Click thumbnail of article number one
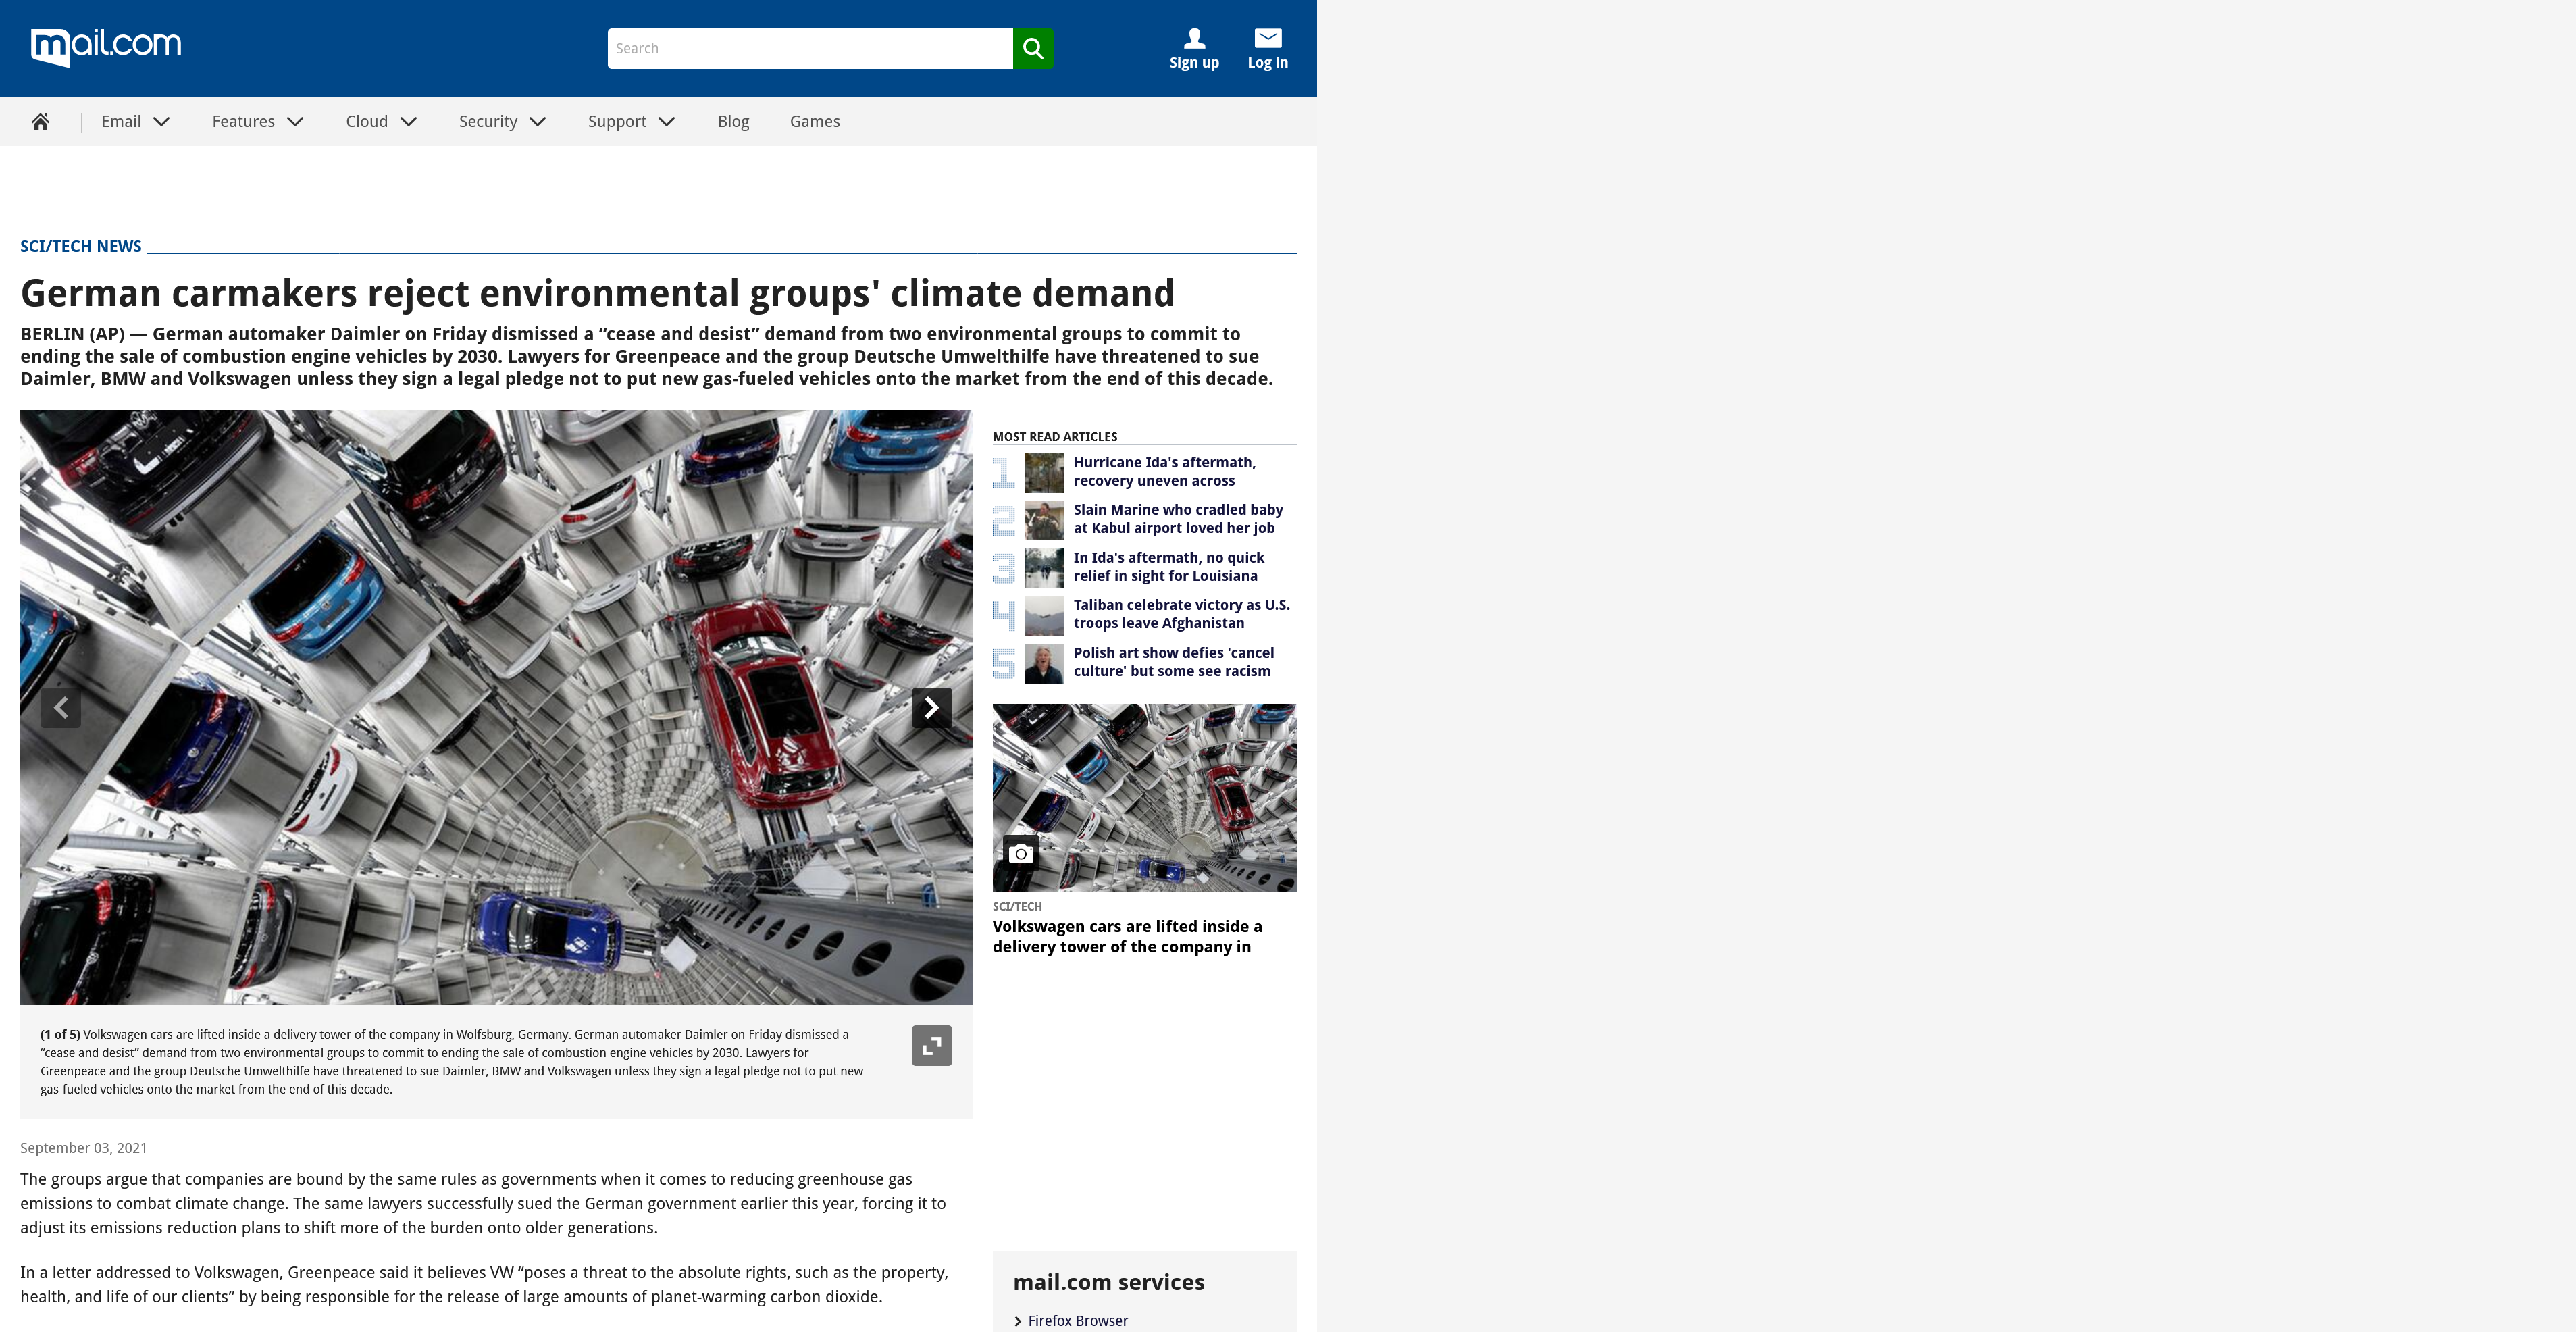This screenshot has width=2576, height=1332. pos(1044,473)
